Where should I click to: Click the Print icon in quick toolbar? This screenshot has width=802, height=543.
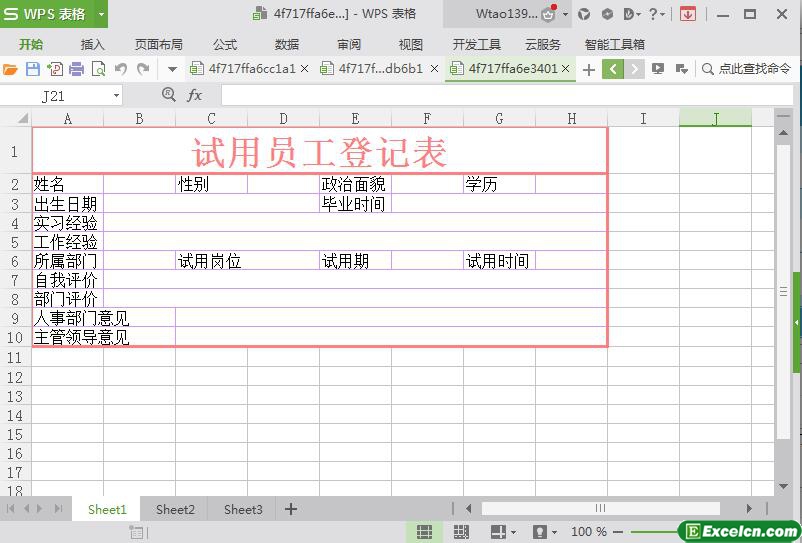tap(76, 69)
